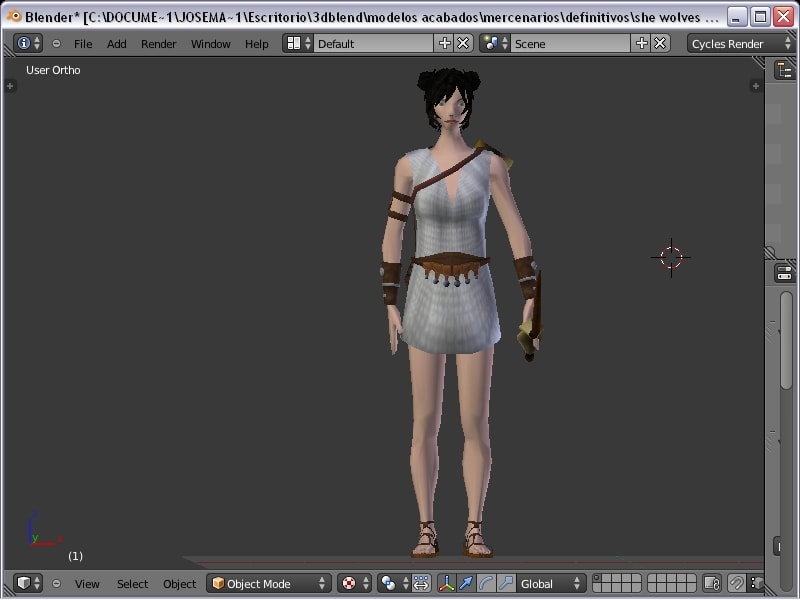Open the Render menu
The width and height of the screenshot is (800, 600).
pyautogui.click(x=158, y=43)
